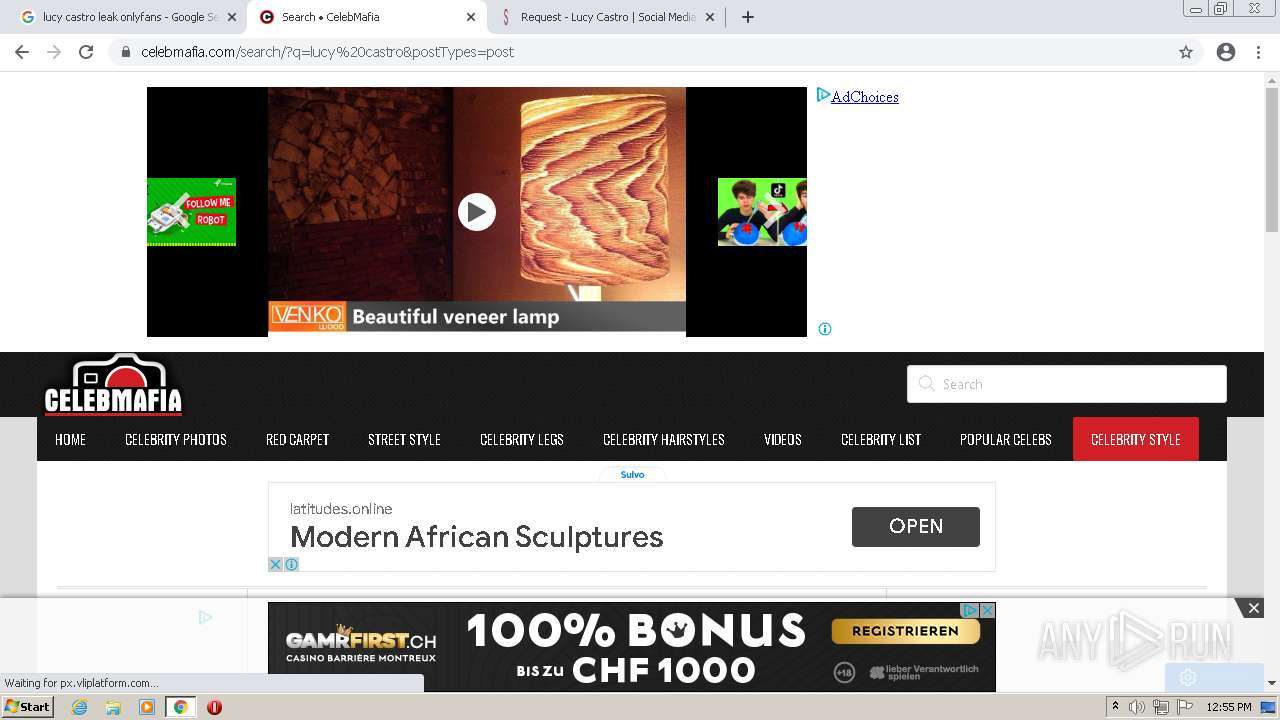
Task: Open the Opera taskbar icon
Action: 214,707
